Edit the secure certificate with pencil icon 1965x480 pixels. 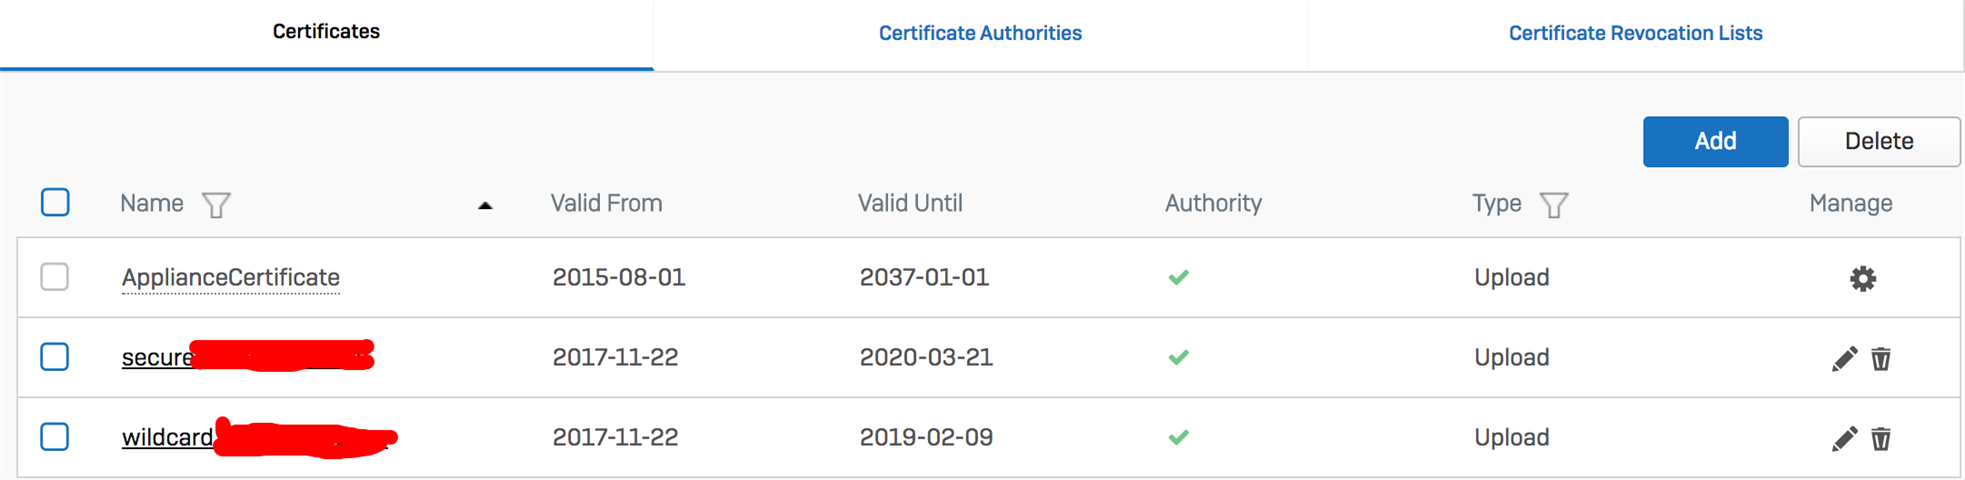(1844, 358)
